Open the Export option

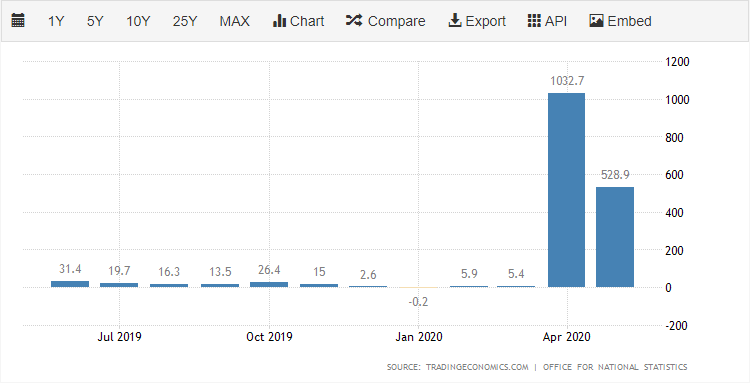(477, 21)
